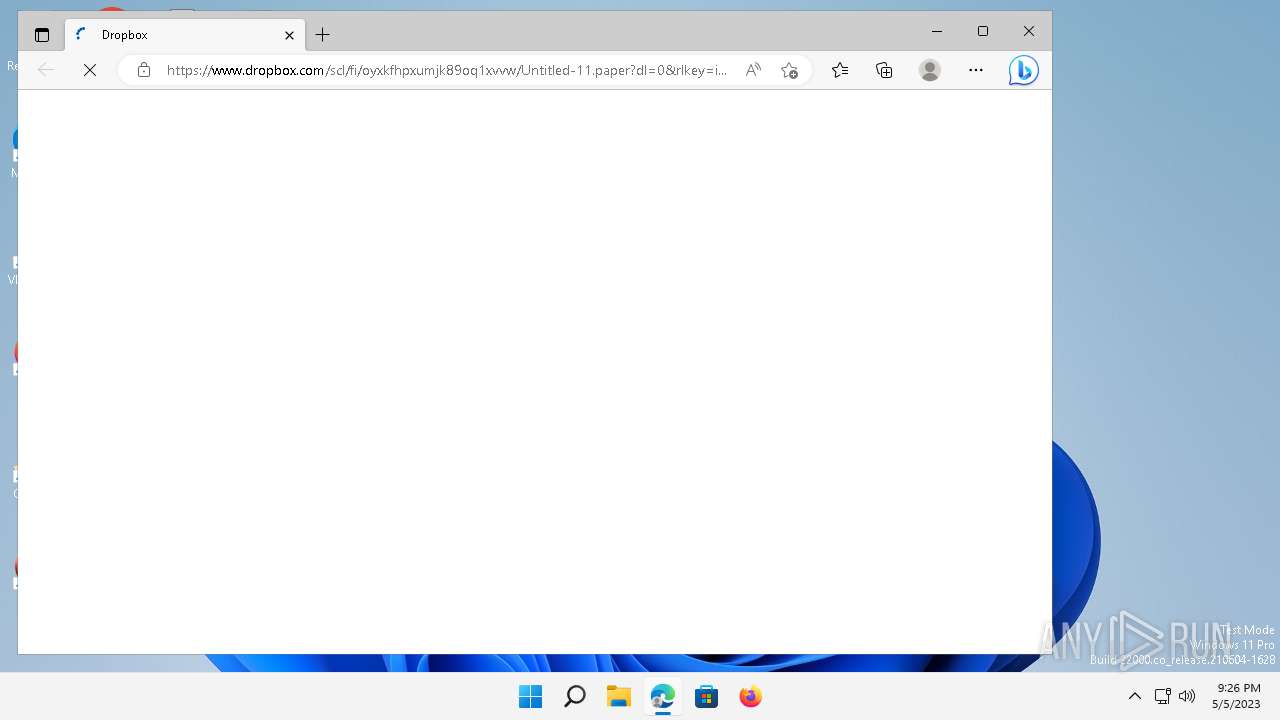This screenshot has height=720, width=1280.
Task: Open Settings and more menu
Action: pos(976,70)
